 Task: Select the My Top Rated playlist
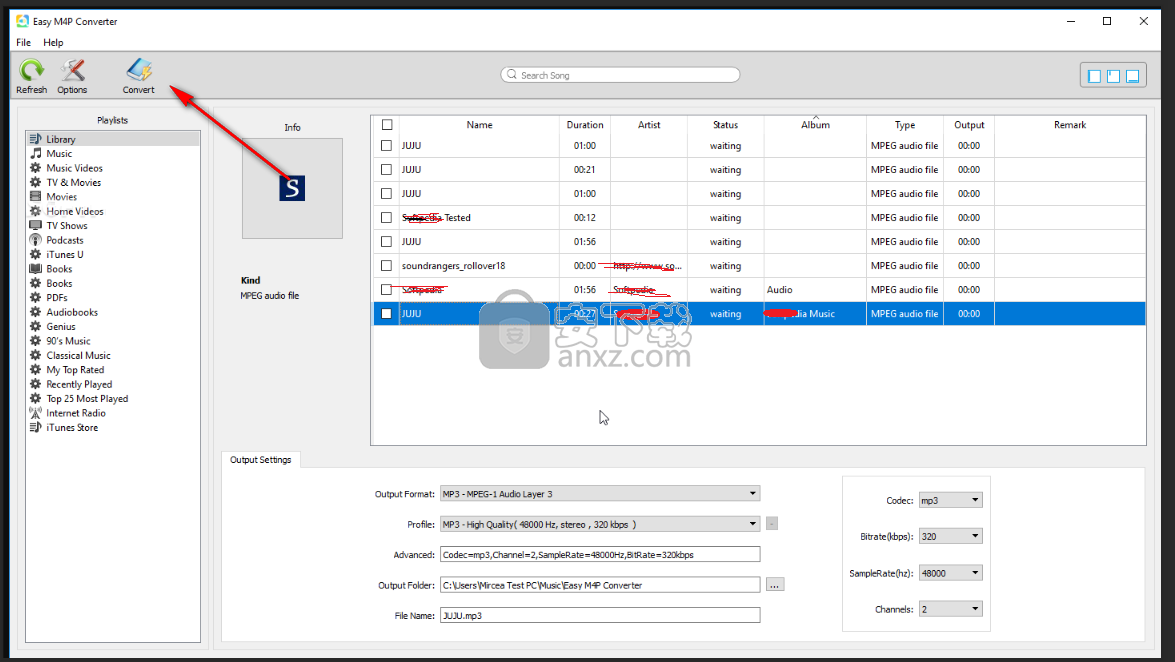tap(75, 370)
